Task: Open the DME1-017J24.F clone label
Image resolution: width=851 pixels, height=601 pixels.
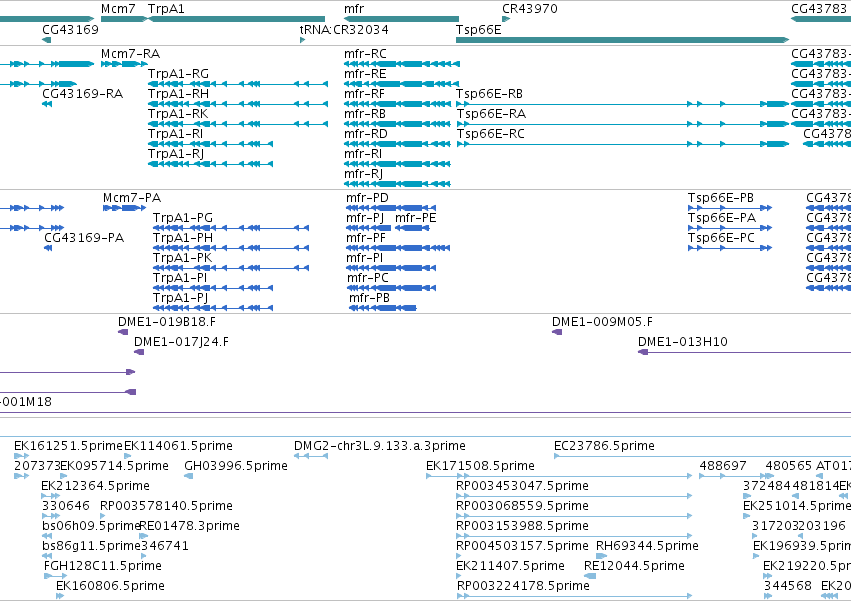Action: (181, 342)
